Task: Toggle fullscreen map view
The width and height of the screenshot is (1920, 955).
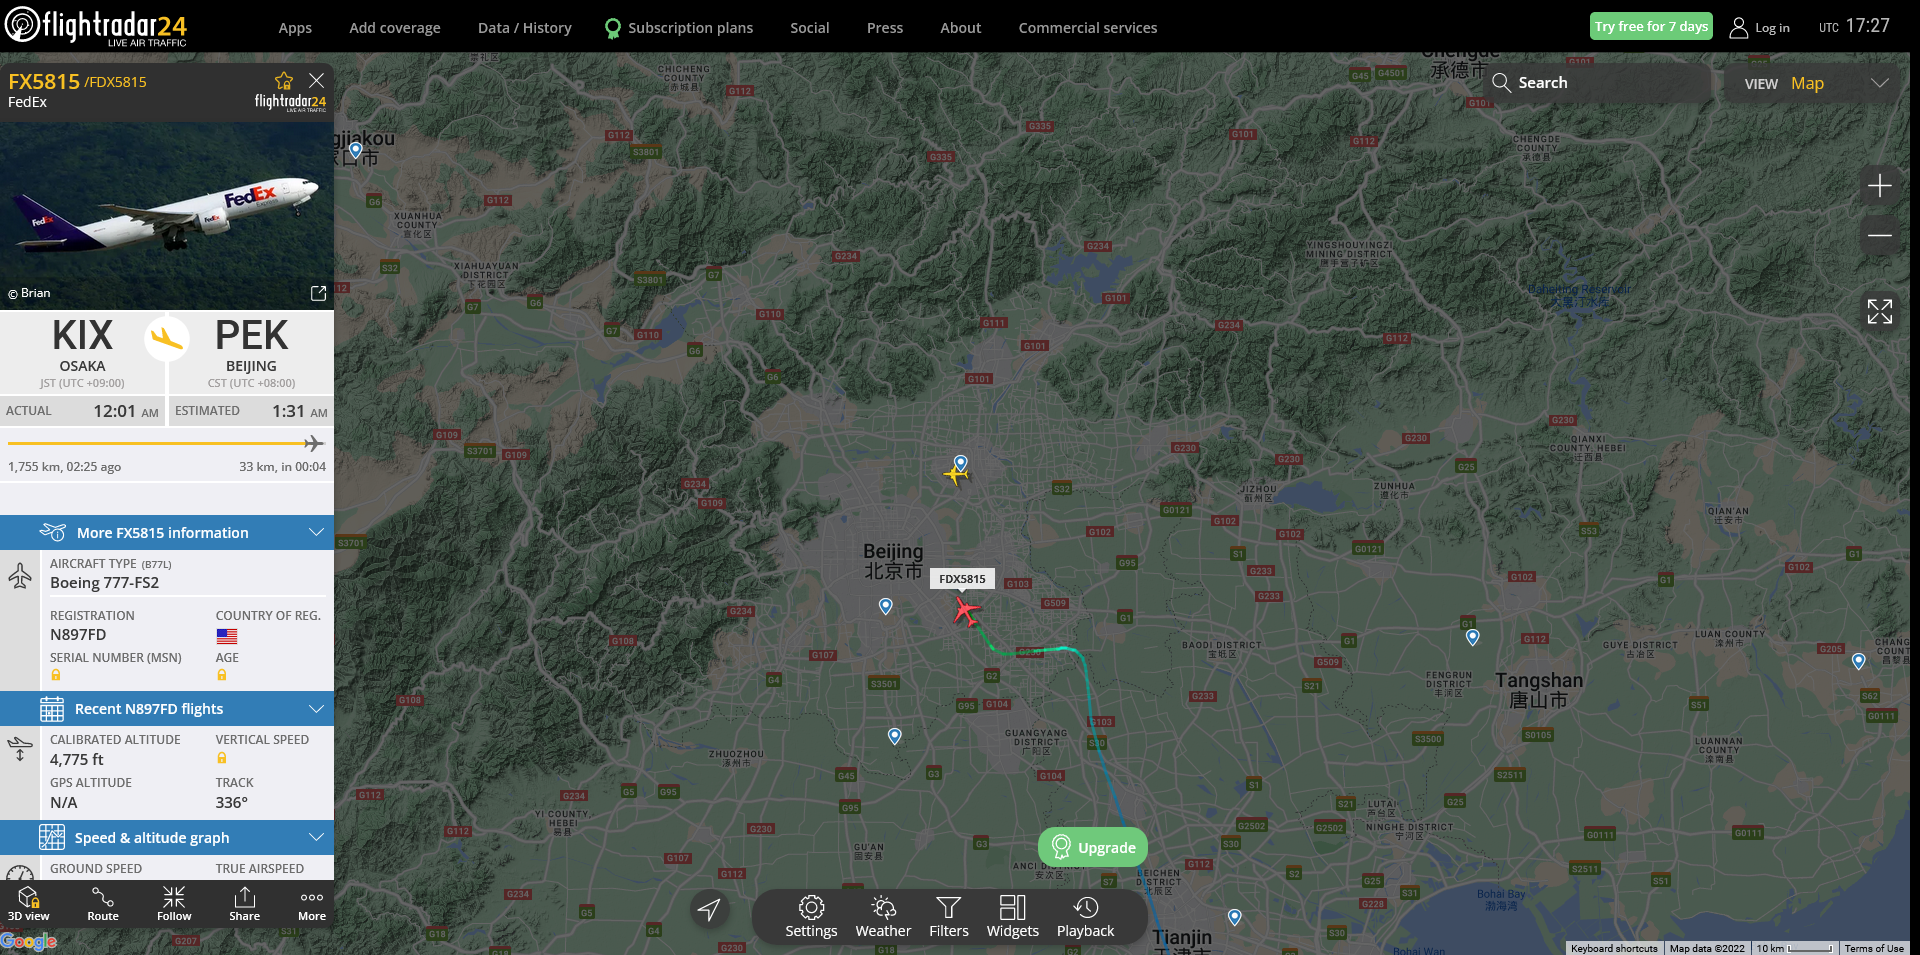Action: point(1880,312)
